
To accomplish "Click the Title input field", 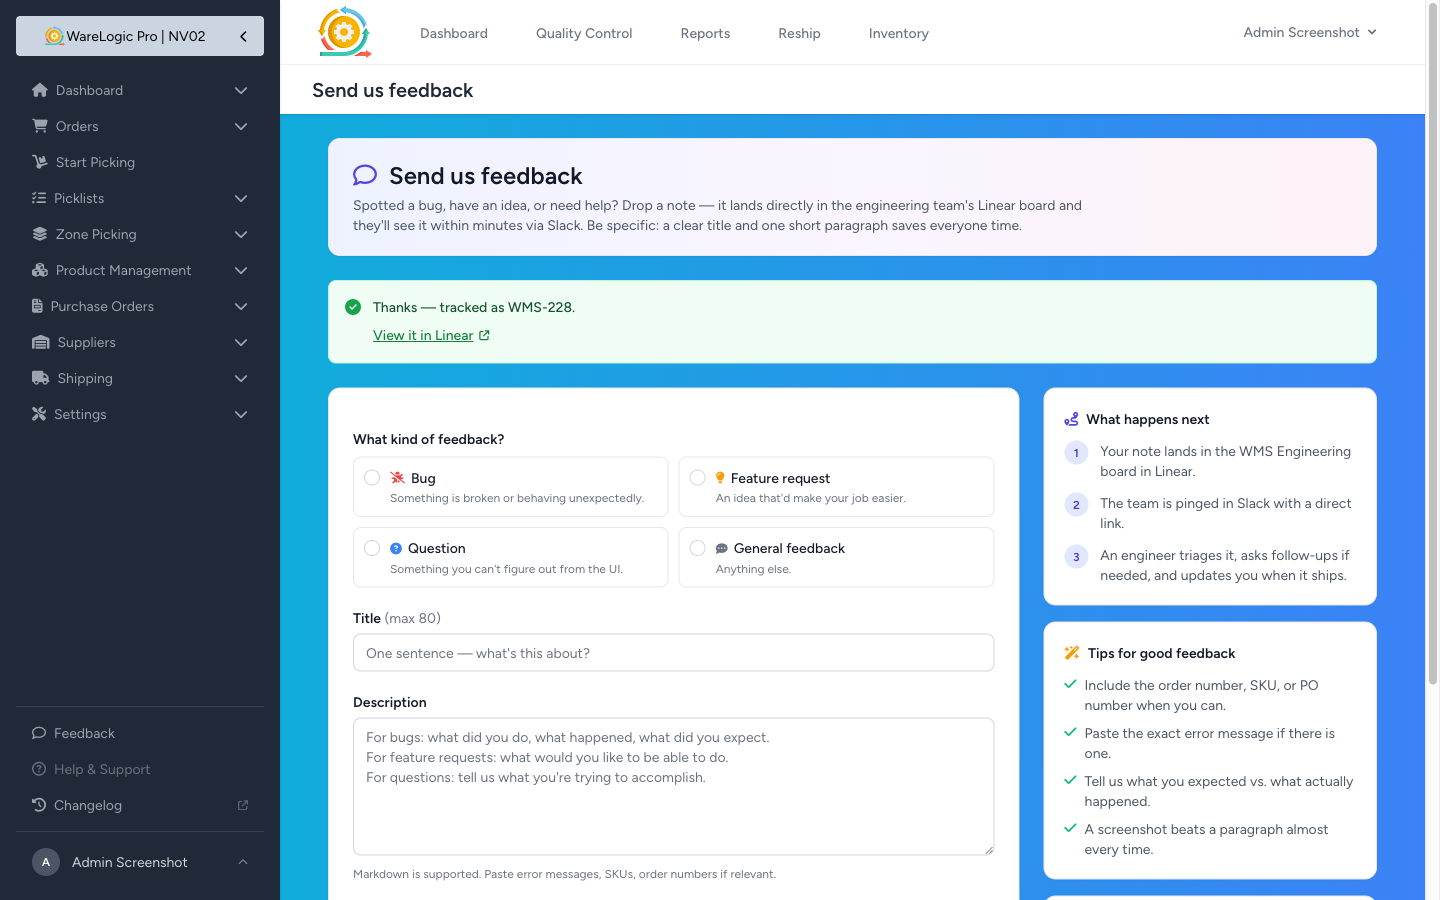I will tap(673, 653).
